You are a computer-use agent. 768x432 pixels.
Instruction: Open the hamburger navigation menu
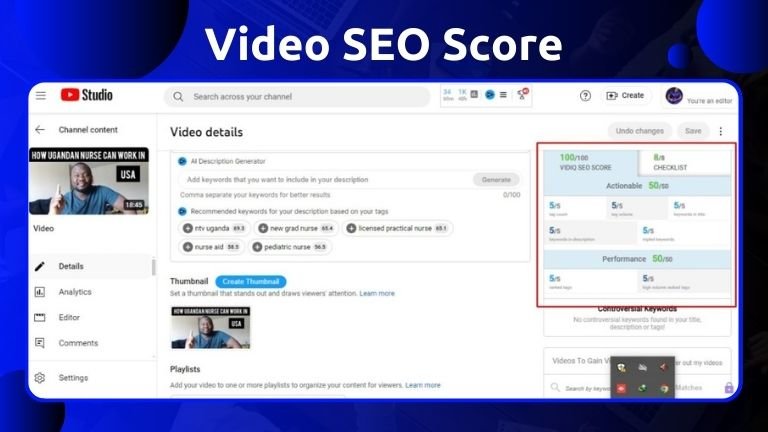41,96
